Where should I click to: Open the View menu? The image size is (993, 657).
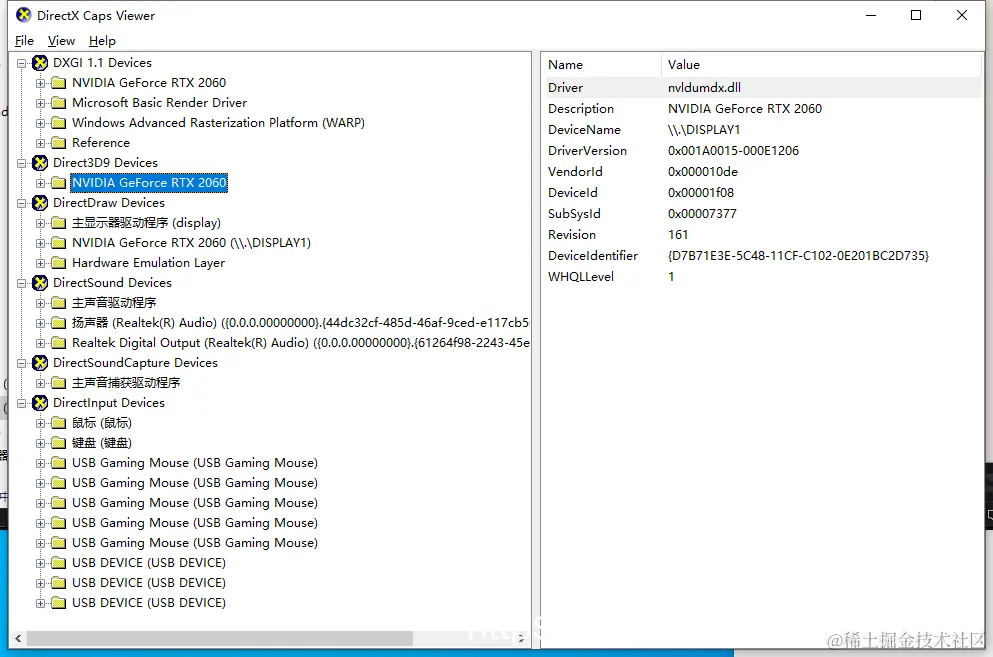61,41
